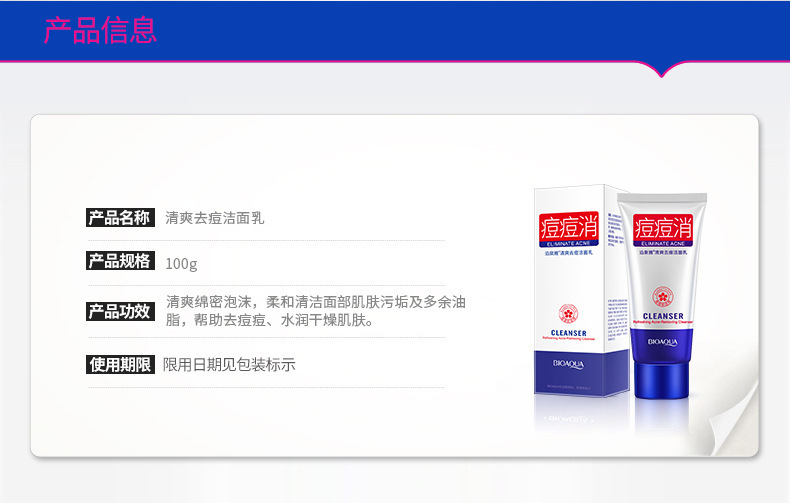Click the red flower emblem on tube
This screenshot has width=790, height=503.
pyautogui.click(x=662, y=296)
